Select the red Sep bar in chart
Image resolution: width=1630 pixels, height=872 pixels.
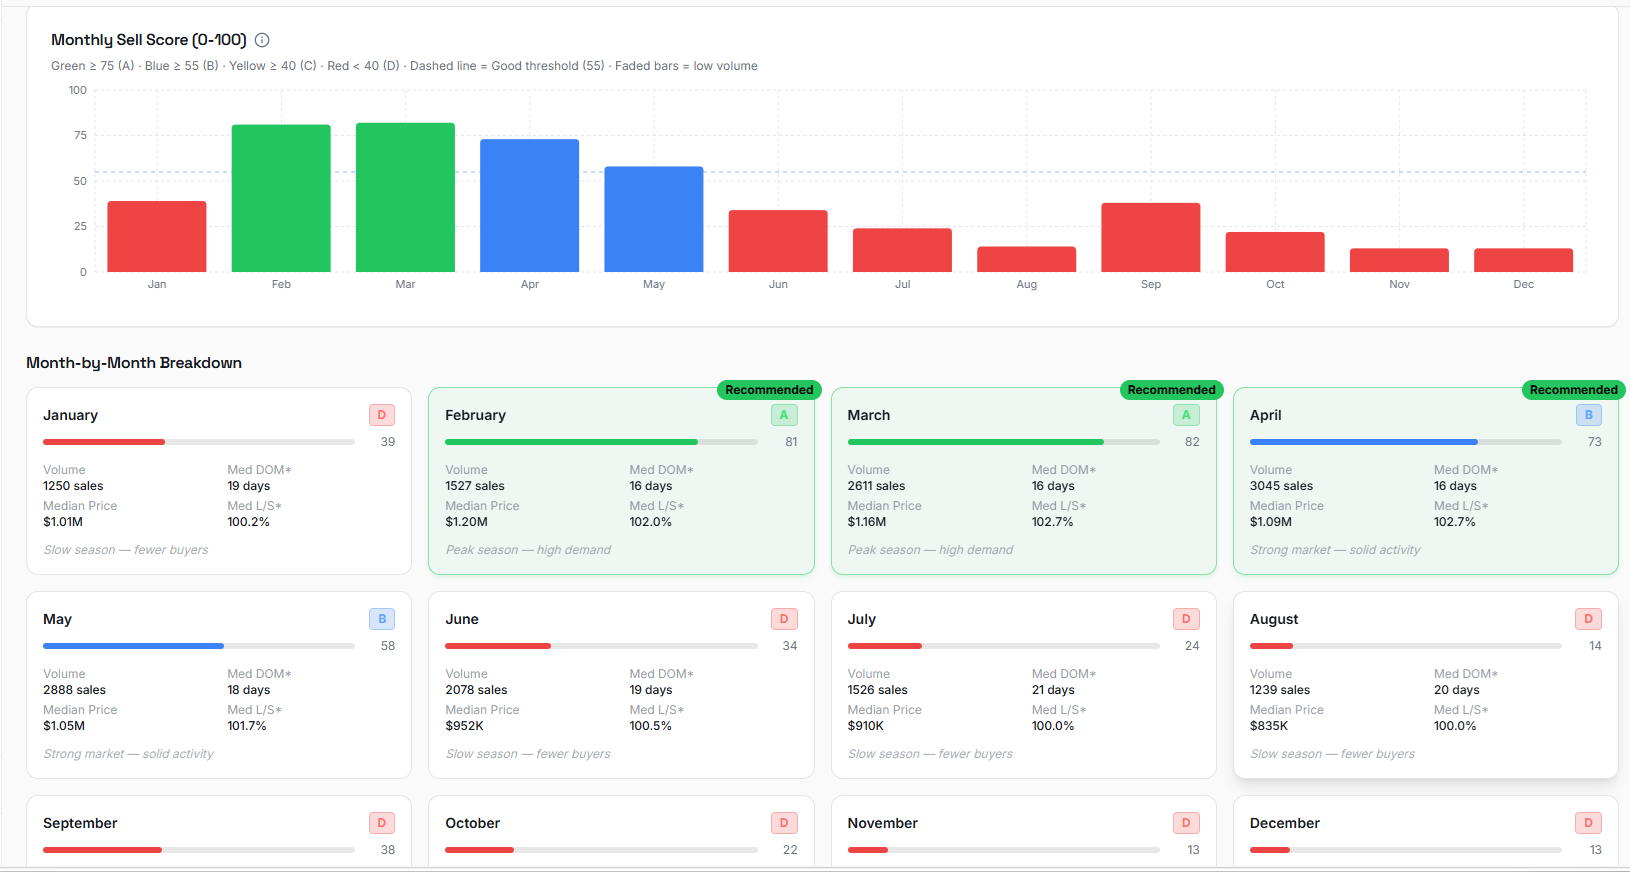pos(1151,237)
